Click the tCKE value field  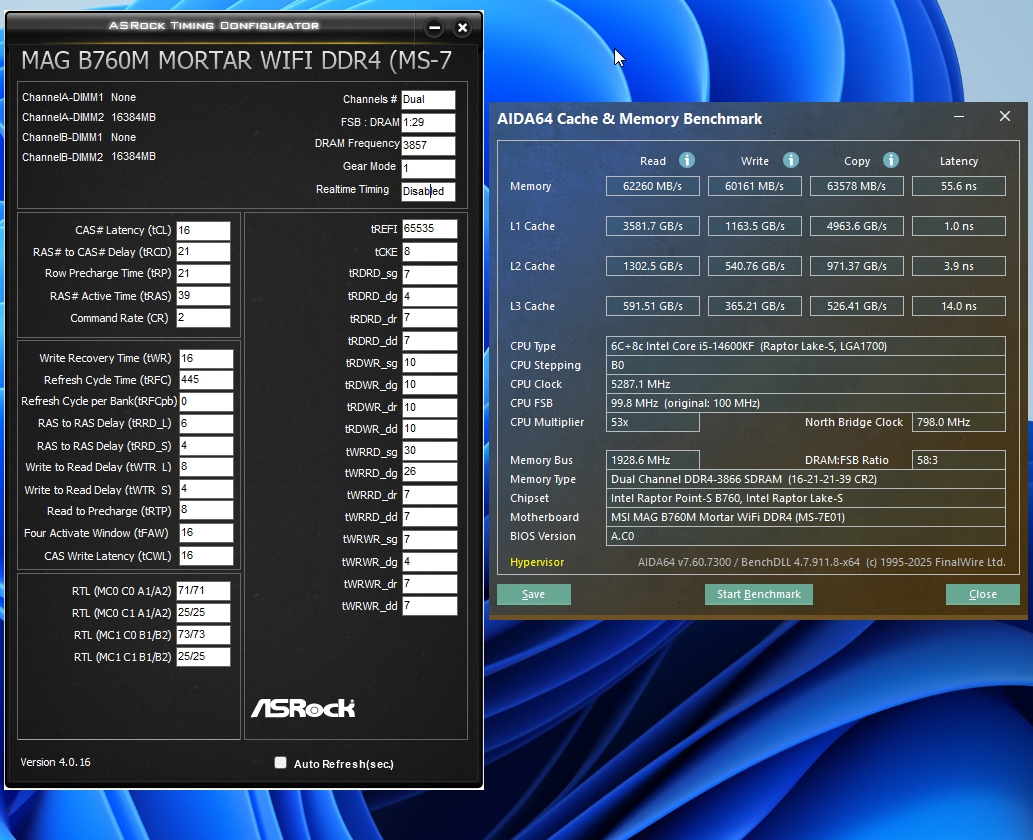(x=430, y=252)
